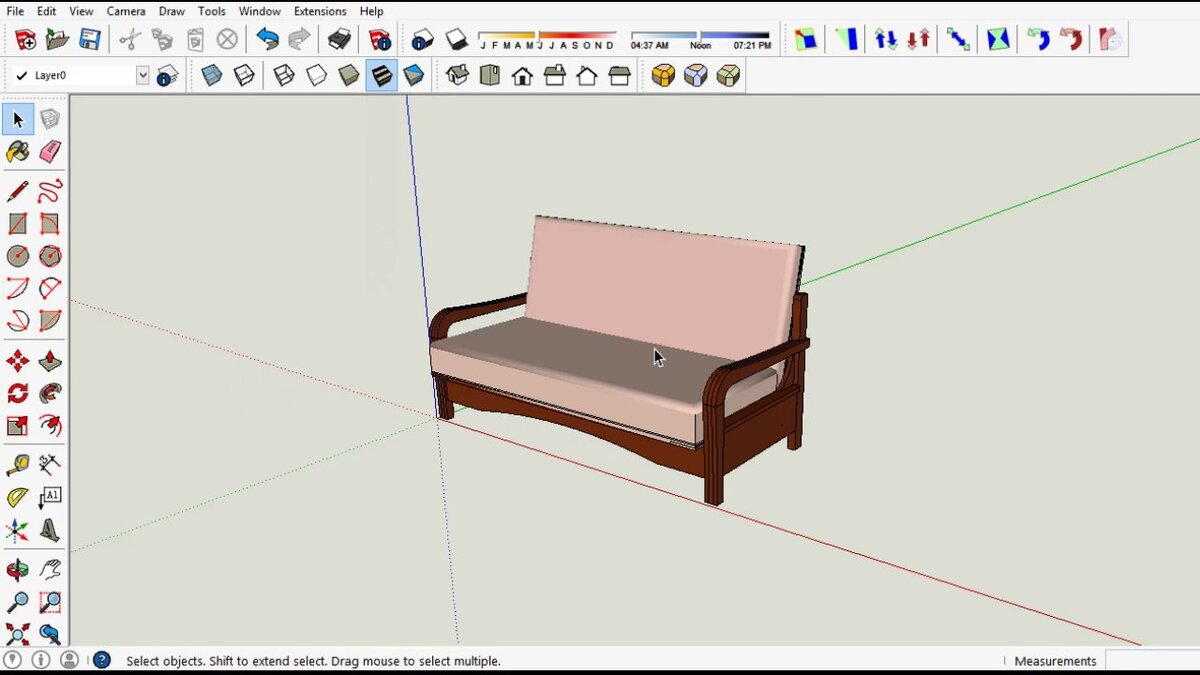Viewport: 1200px width, 675px height.
Task: Choose the Arc tool
Action: (x=17, y=289)
